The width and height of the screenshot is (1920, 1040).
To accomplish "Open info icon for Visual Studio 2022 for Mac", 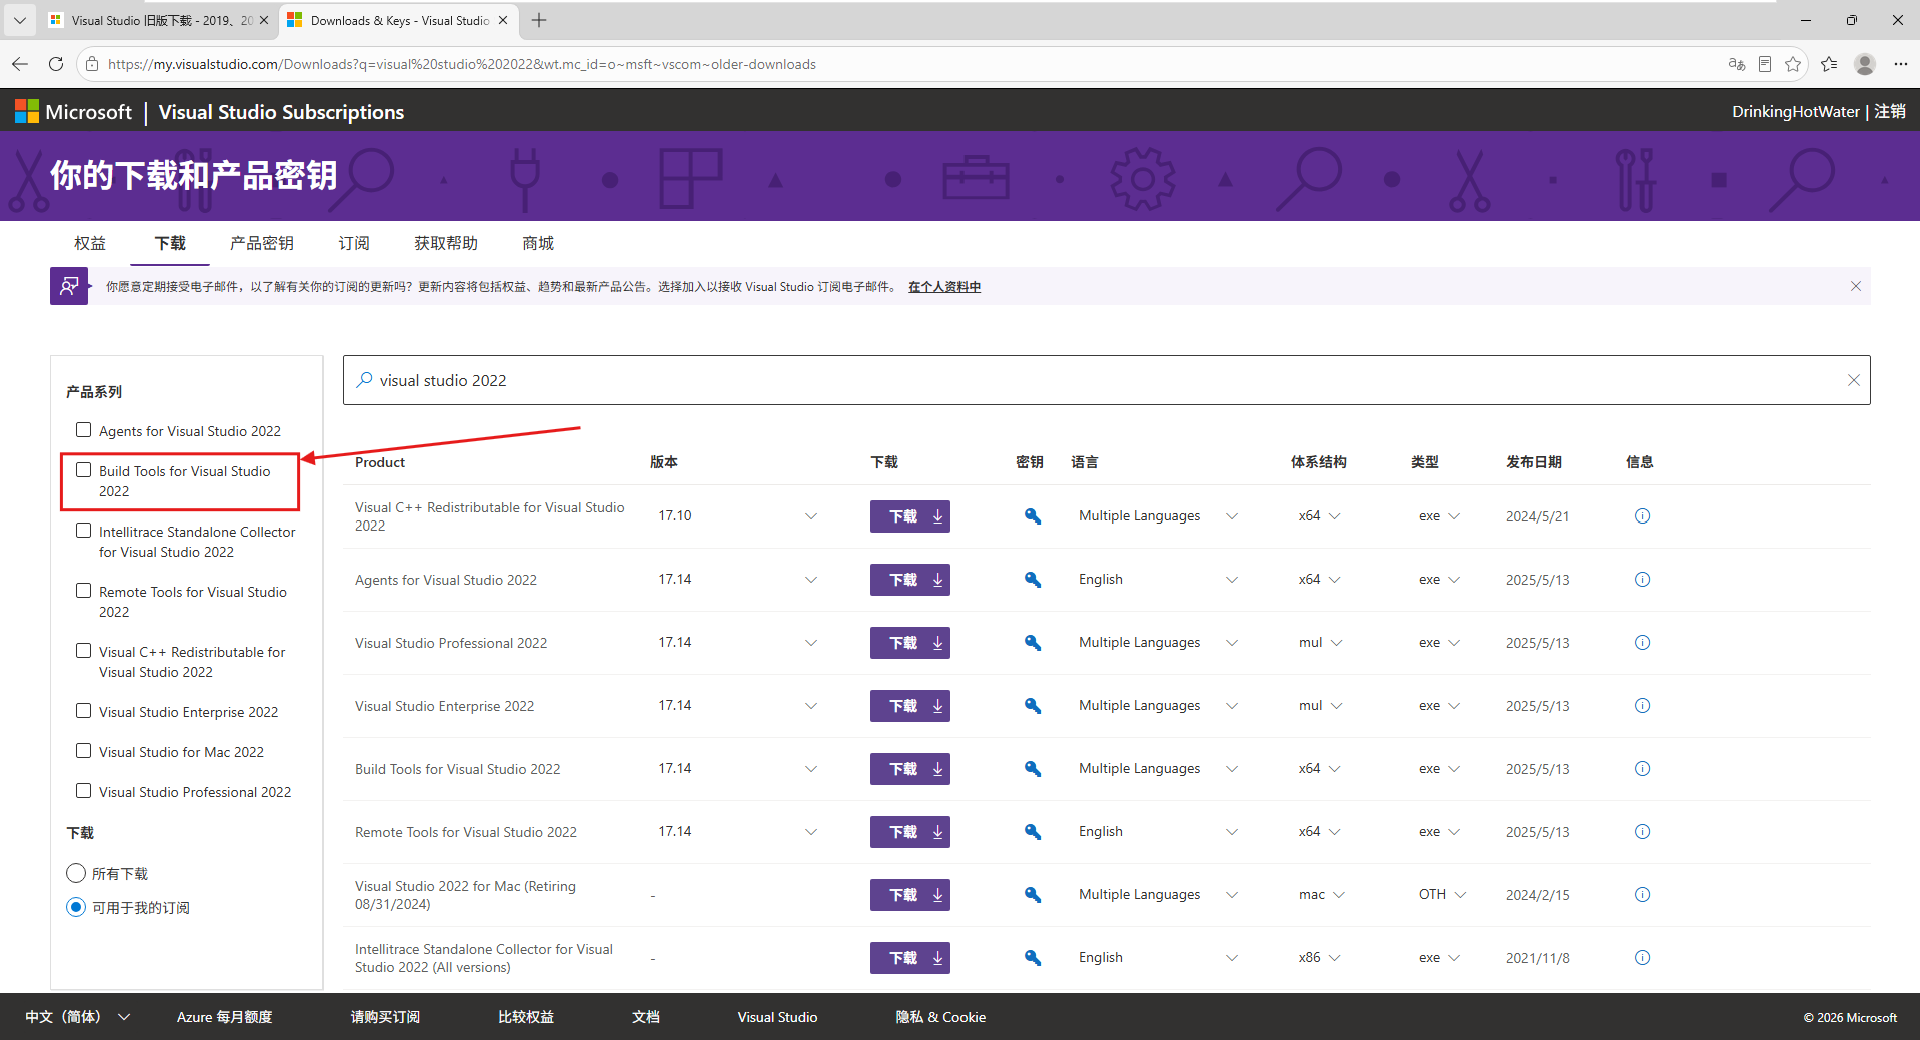I will (1642, 895).
